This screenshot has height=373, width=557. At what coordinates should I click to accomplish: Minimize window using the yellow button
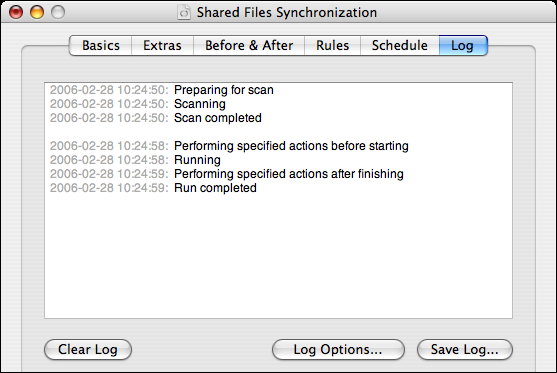[x=37, y=12]
